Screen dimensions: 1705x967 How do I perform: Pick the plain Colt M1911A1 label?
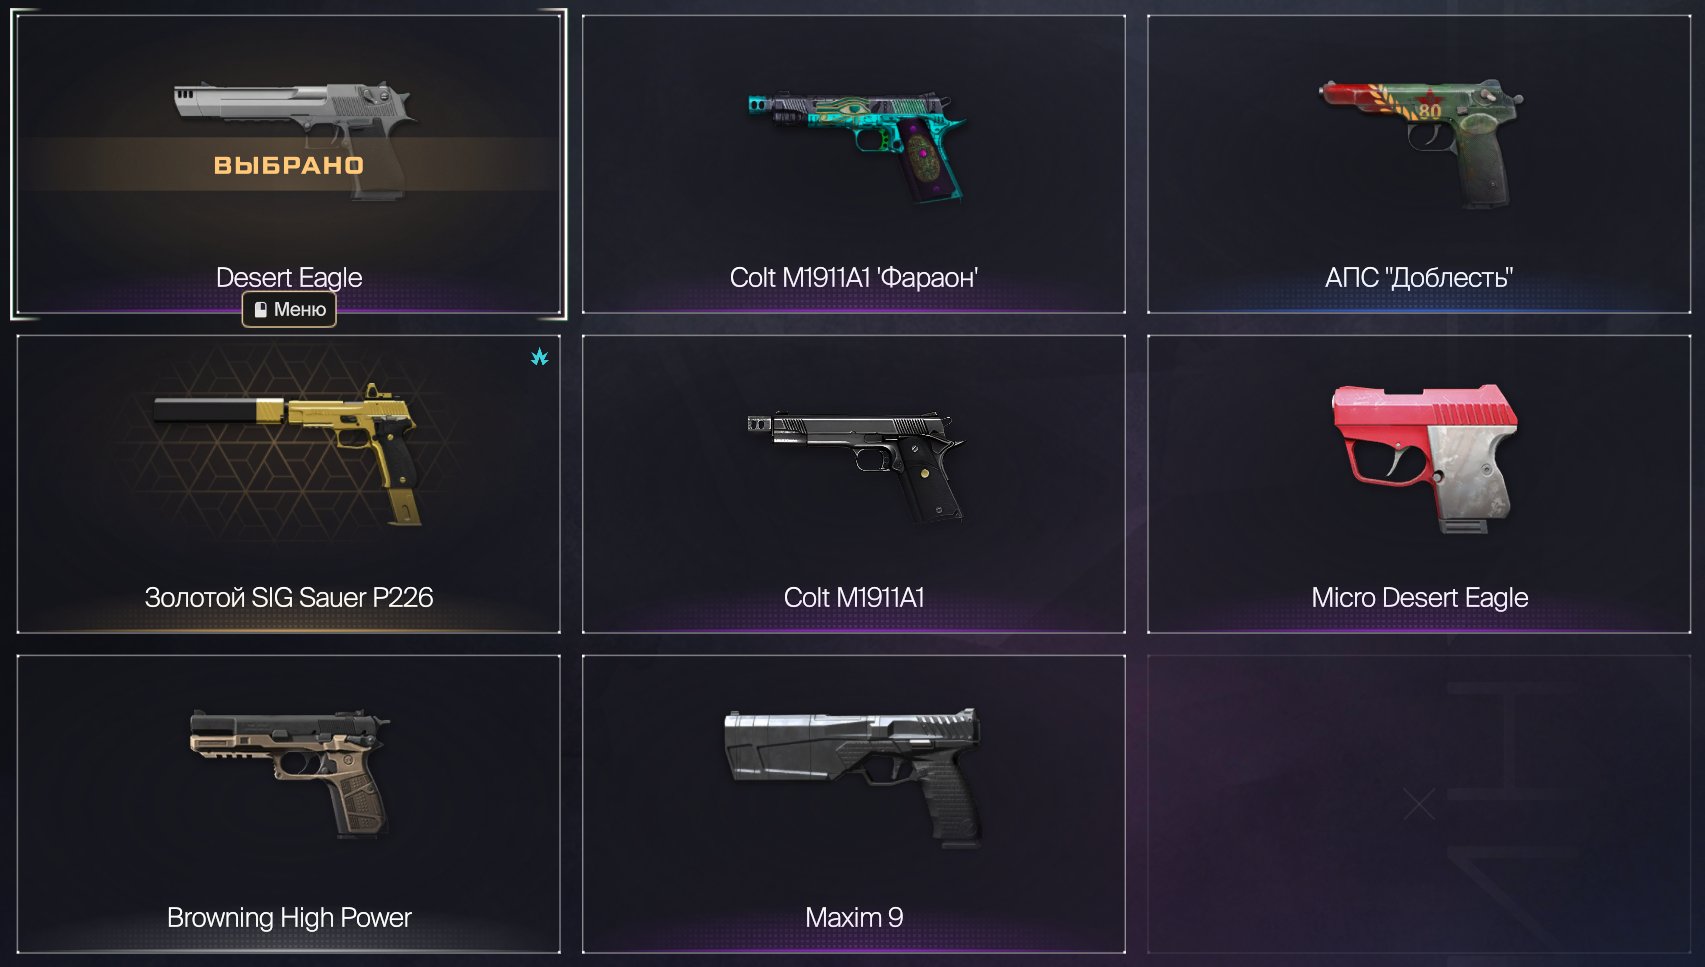854,597
